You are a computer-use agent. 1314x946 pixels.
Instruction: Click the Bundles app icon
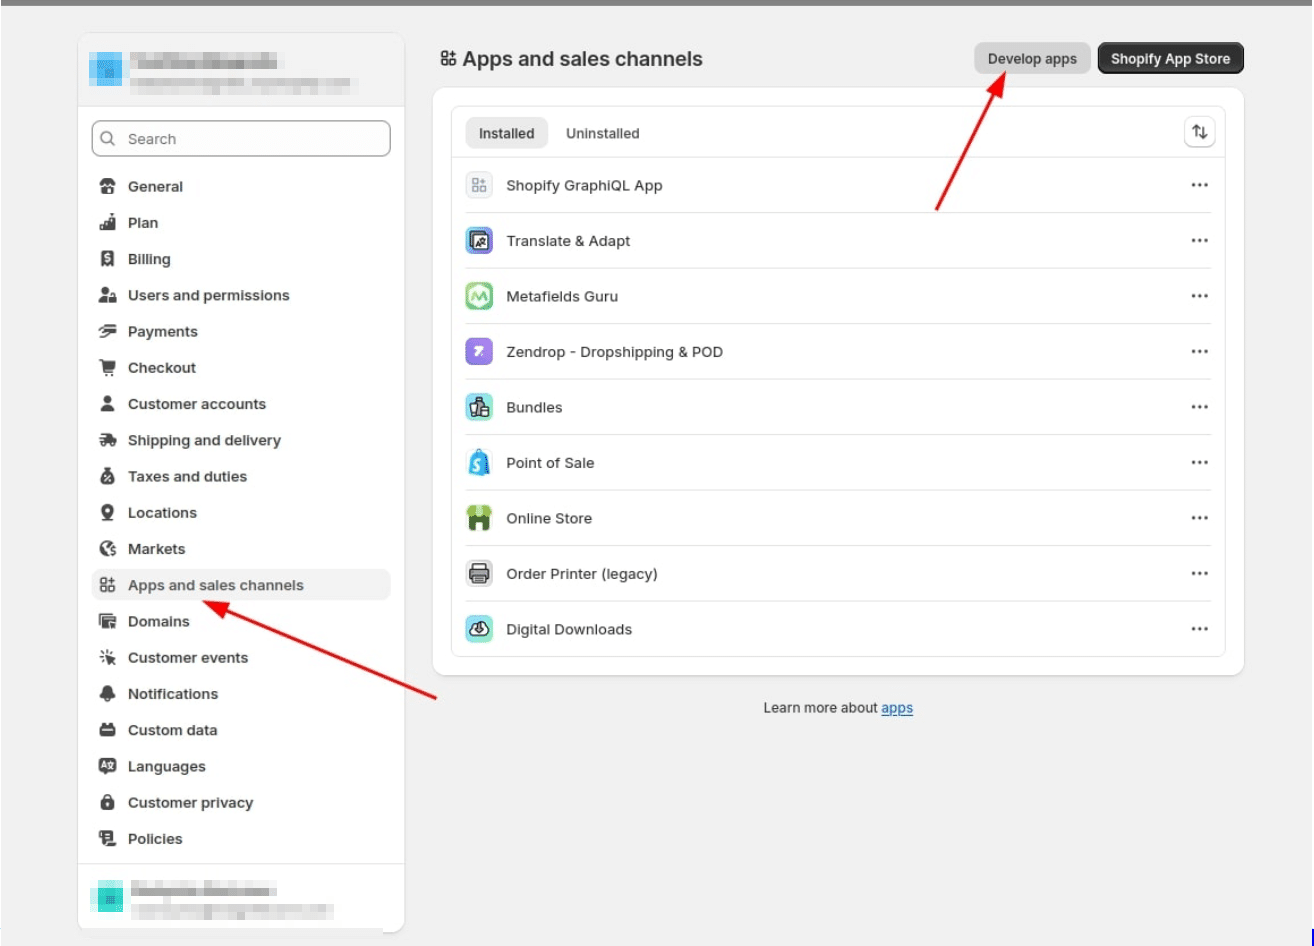(479, 407)
